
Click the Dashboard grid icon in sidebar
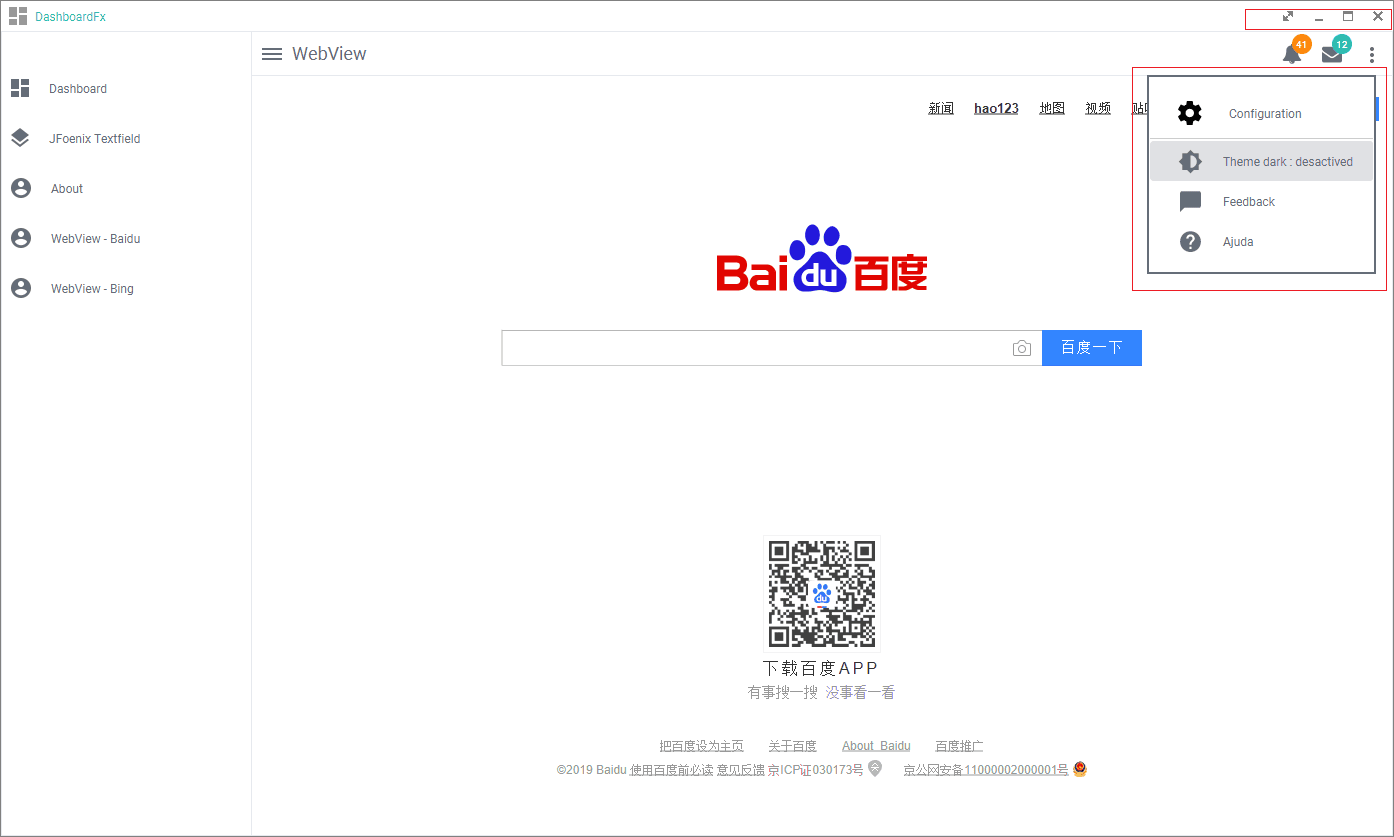[20, 88]
